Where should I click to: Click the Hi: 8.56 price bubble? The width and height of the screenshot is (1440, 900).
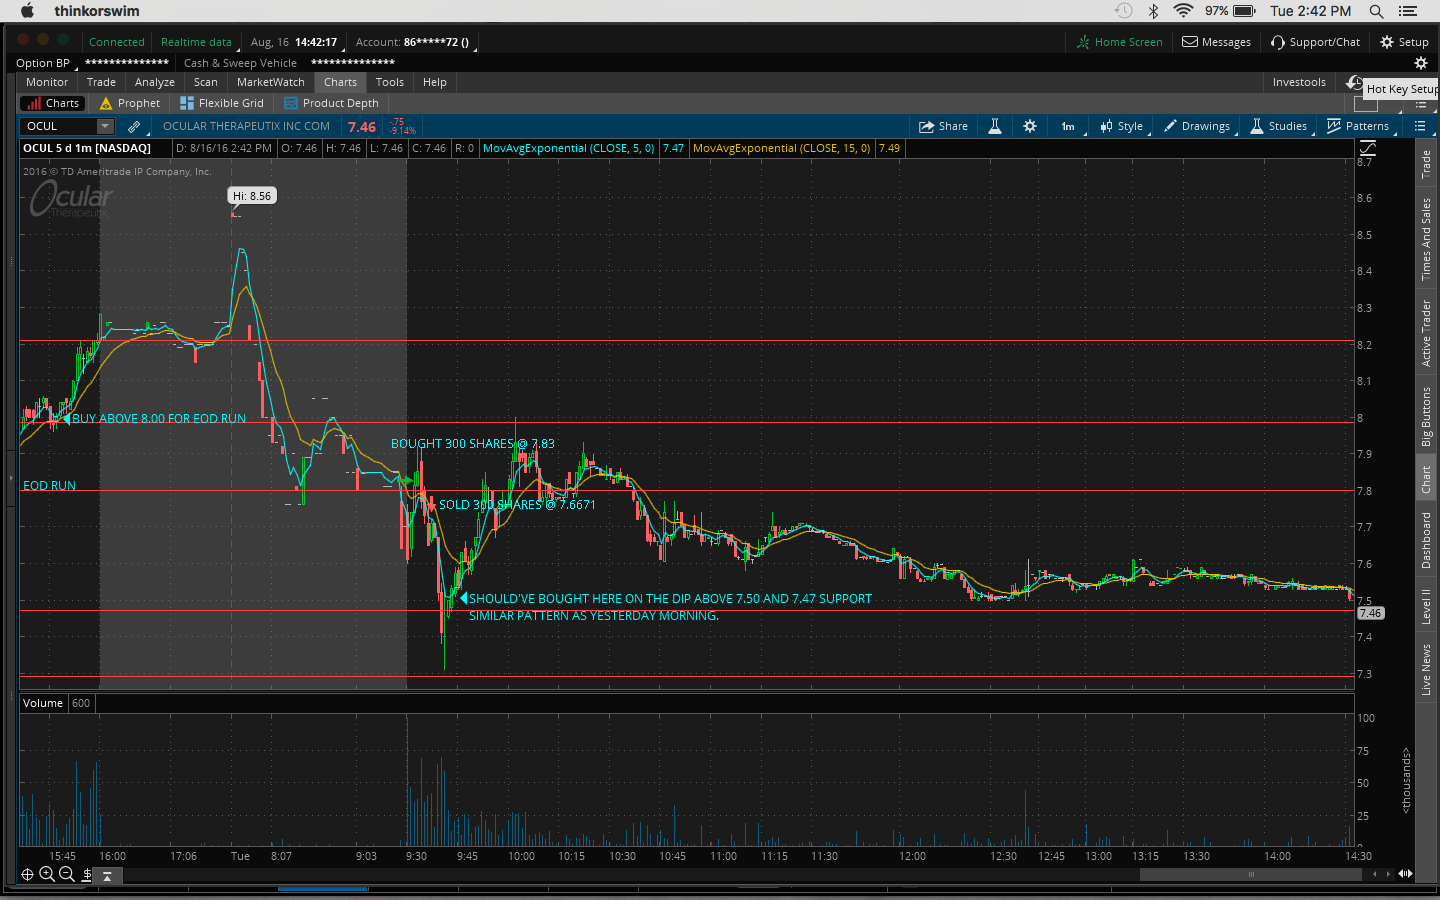click(252, 196)
